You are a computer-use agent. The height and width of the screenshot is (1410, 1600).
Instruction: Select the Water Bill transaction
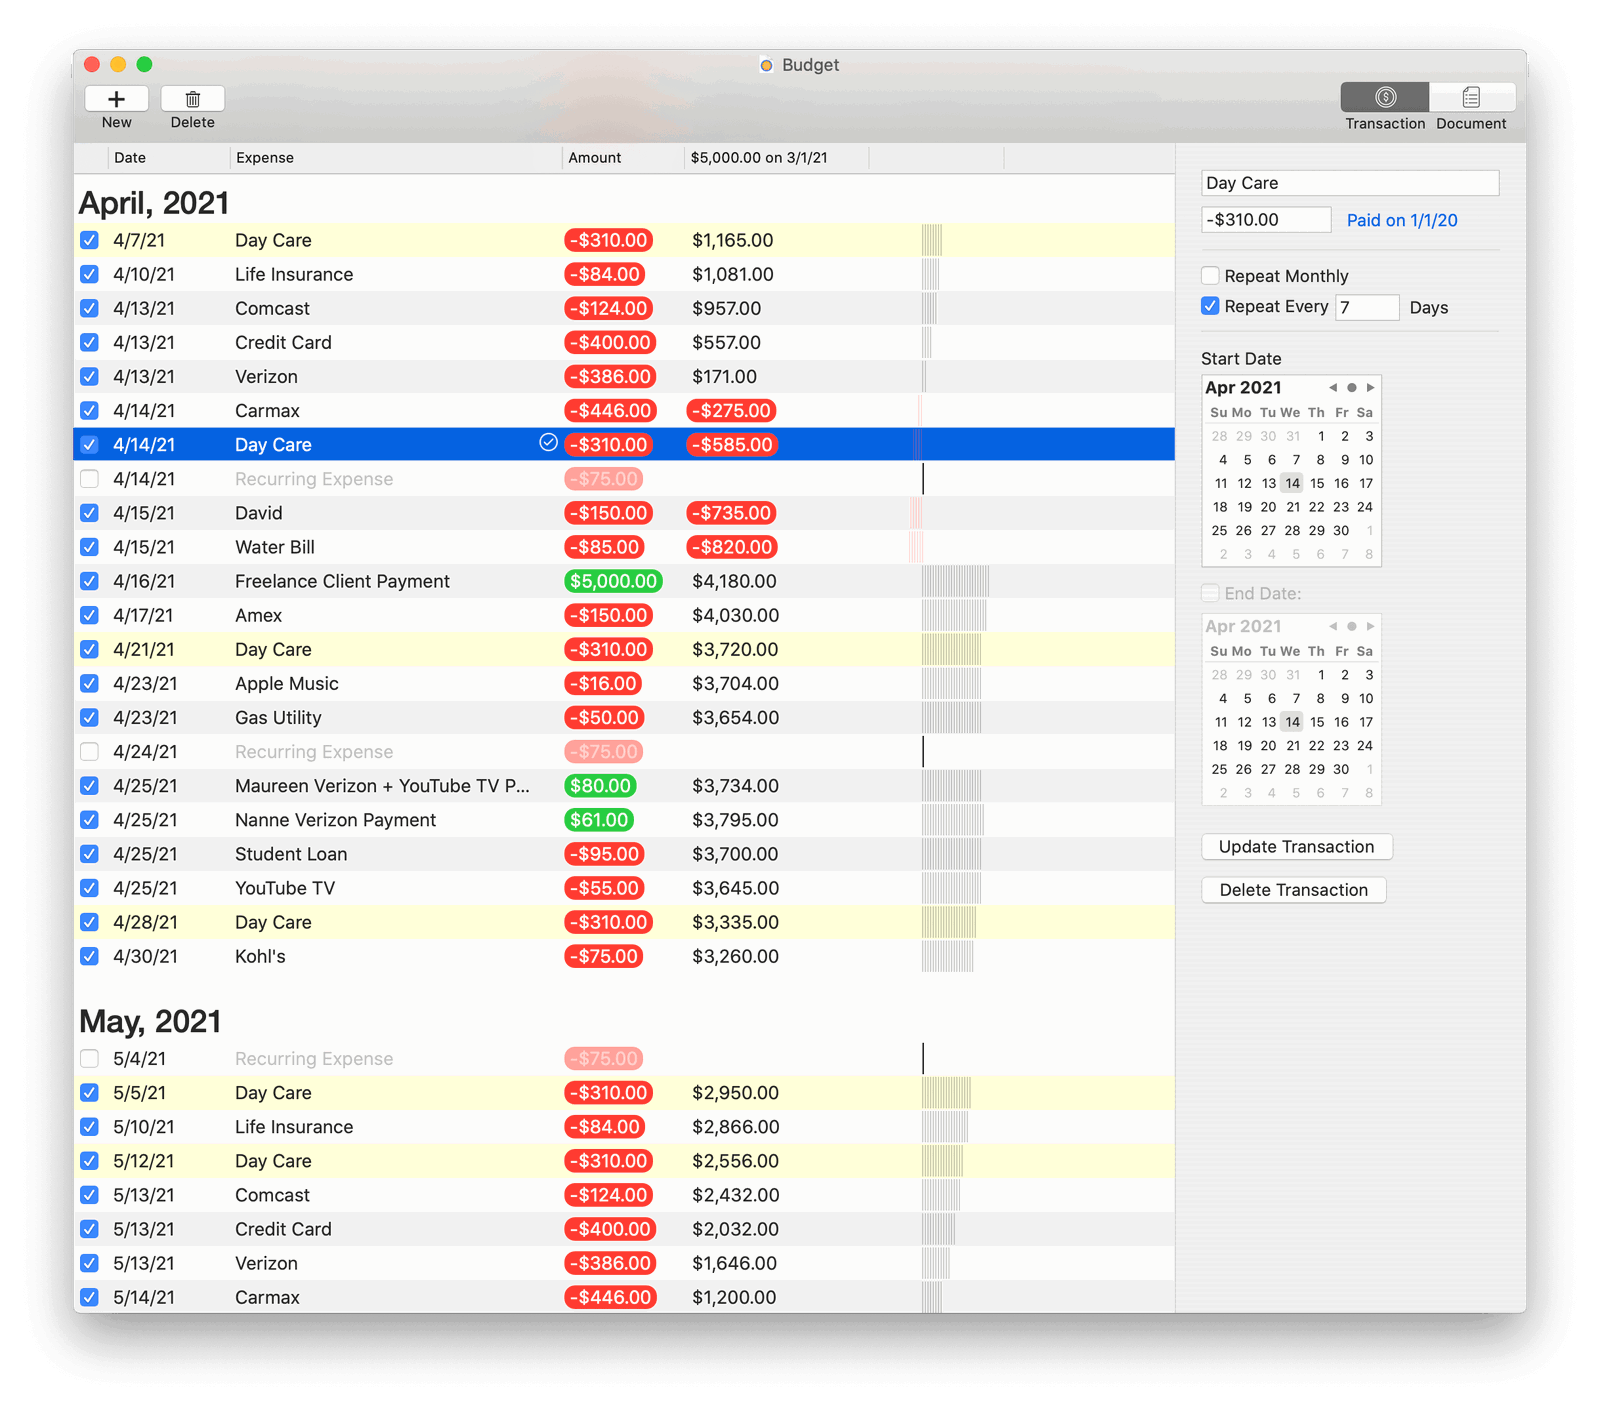pyautogui.click(x=624, y=547)
